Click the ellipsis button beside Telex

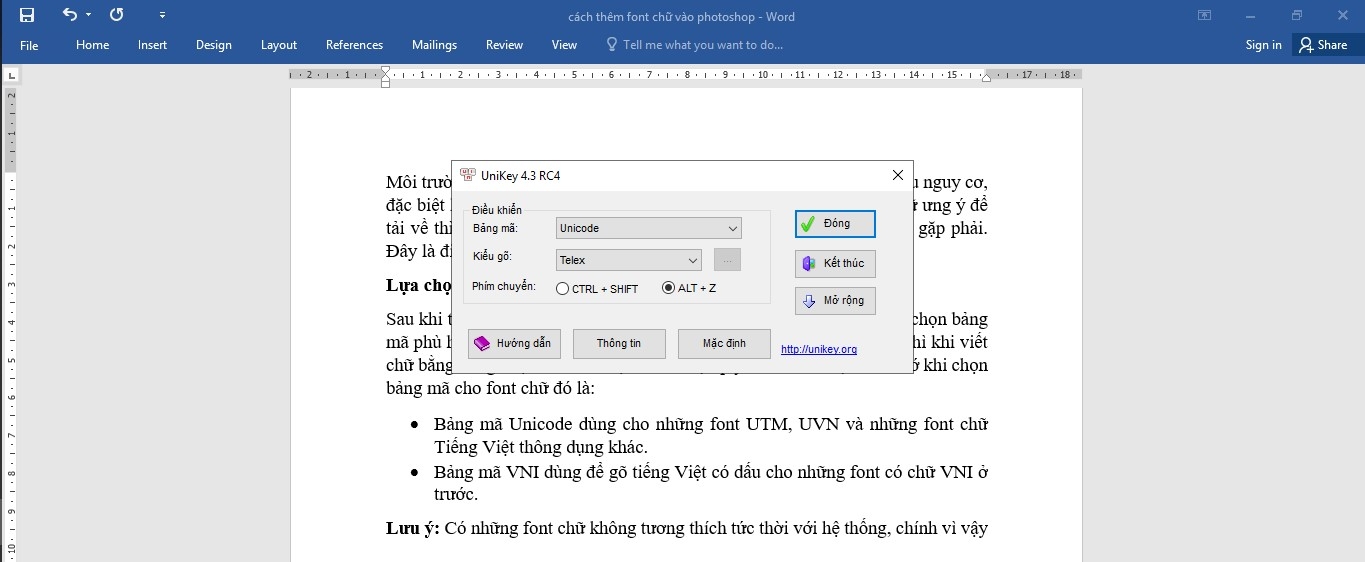pos(728,260)
